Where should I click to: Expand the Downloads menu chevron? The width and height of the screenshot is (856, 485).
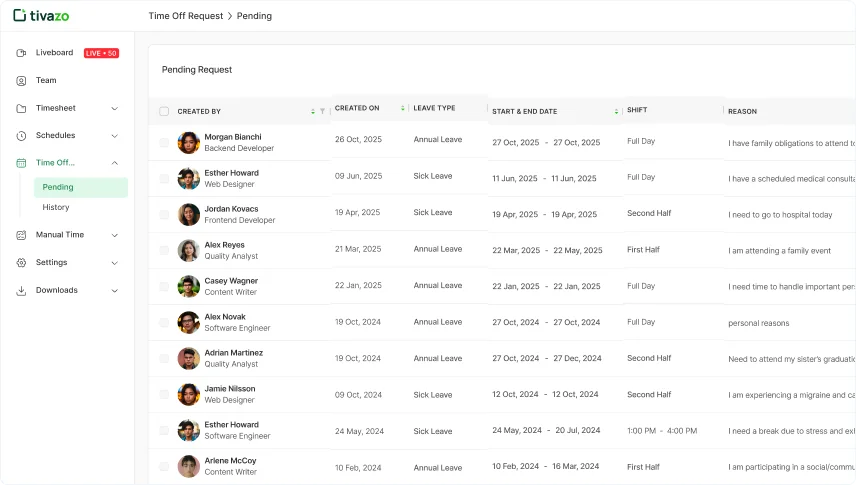(114, 291)
